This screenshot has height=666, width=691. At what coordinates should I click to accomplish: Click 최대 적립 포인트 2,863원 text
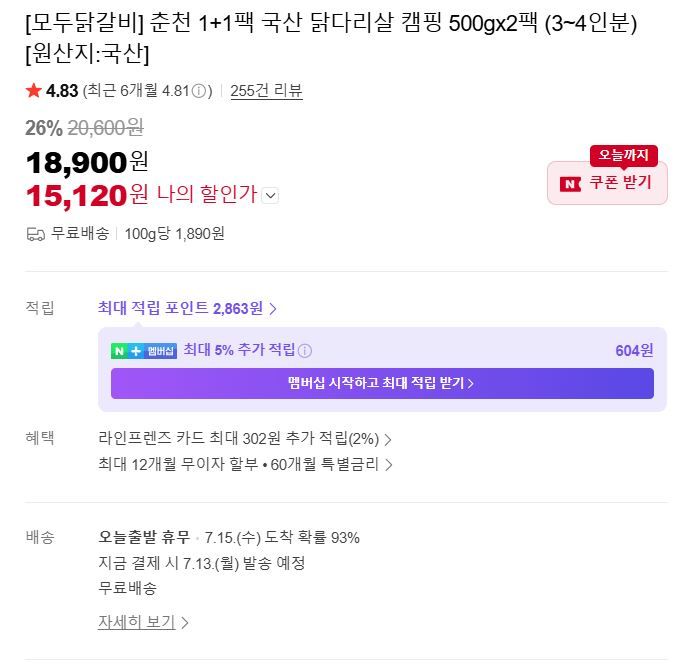pyautogui.click(x=180, y=308)
